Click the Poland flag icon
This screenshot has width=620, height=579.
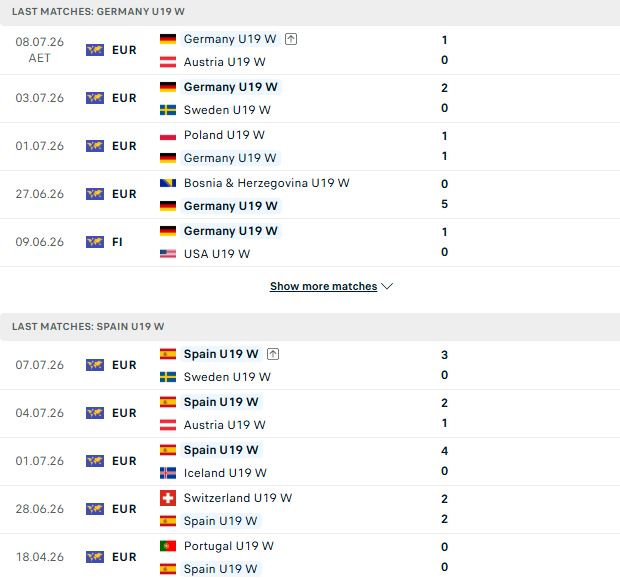[168, 135]
